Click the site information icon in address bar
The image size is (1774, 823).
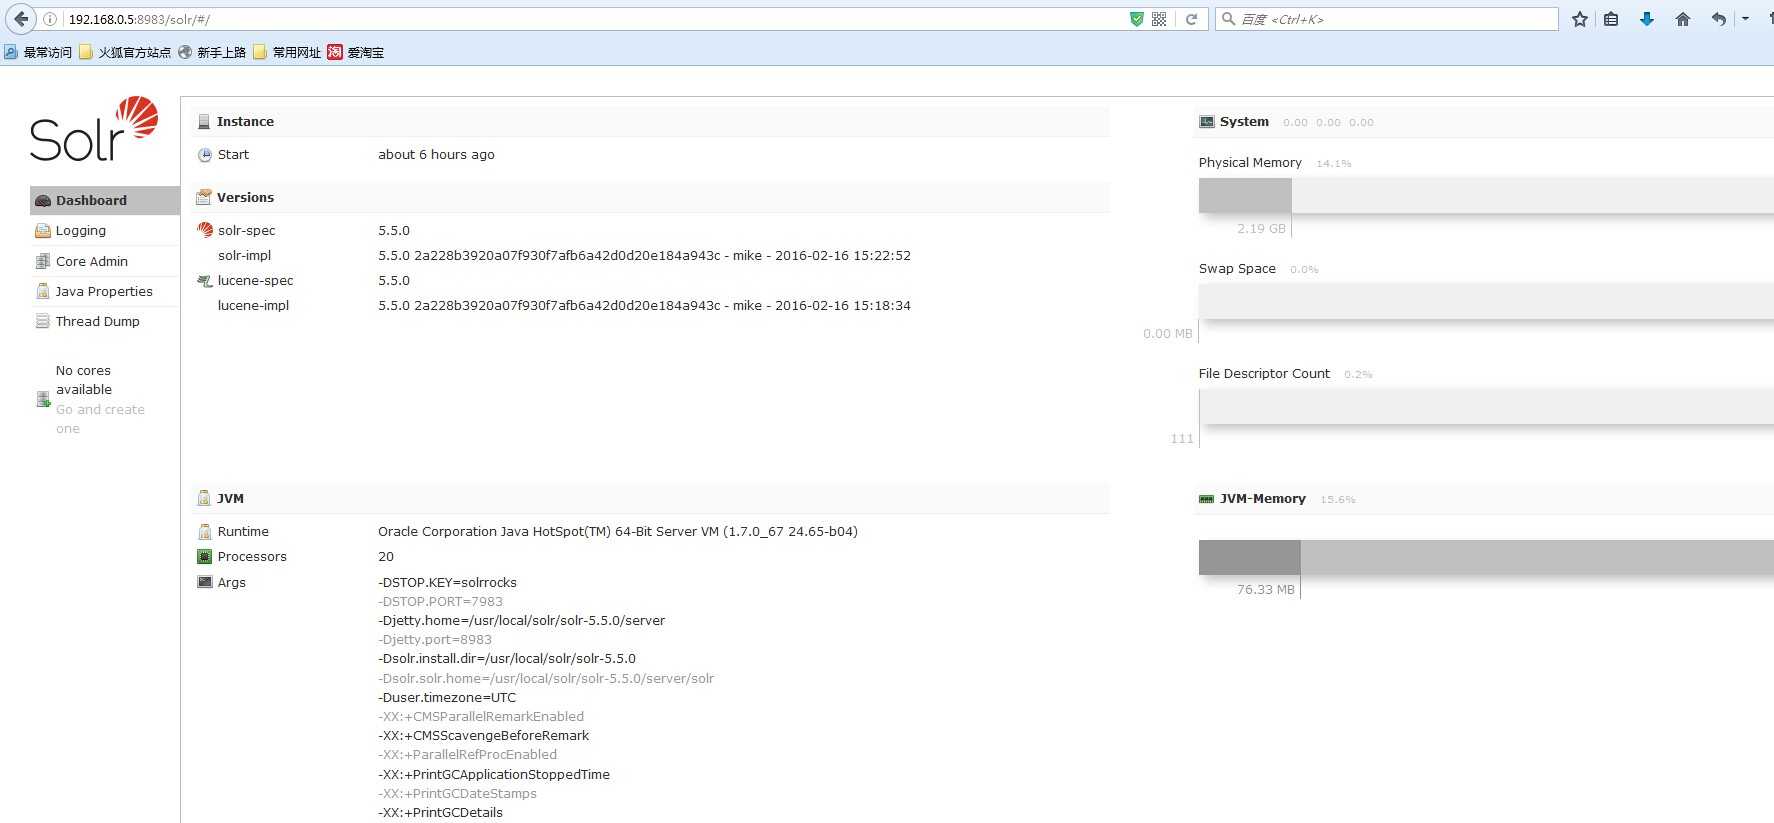(50, 19)
